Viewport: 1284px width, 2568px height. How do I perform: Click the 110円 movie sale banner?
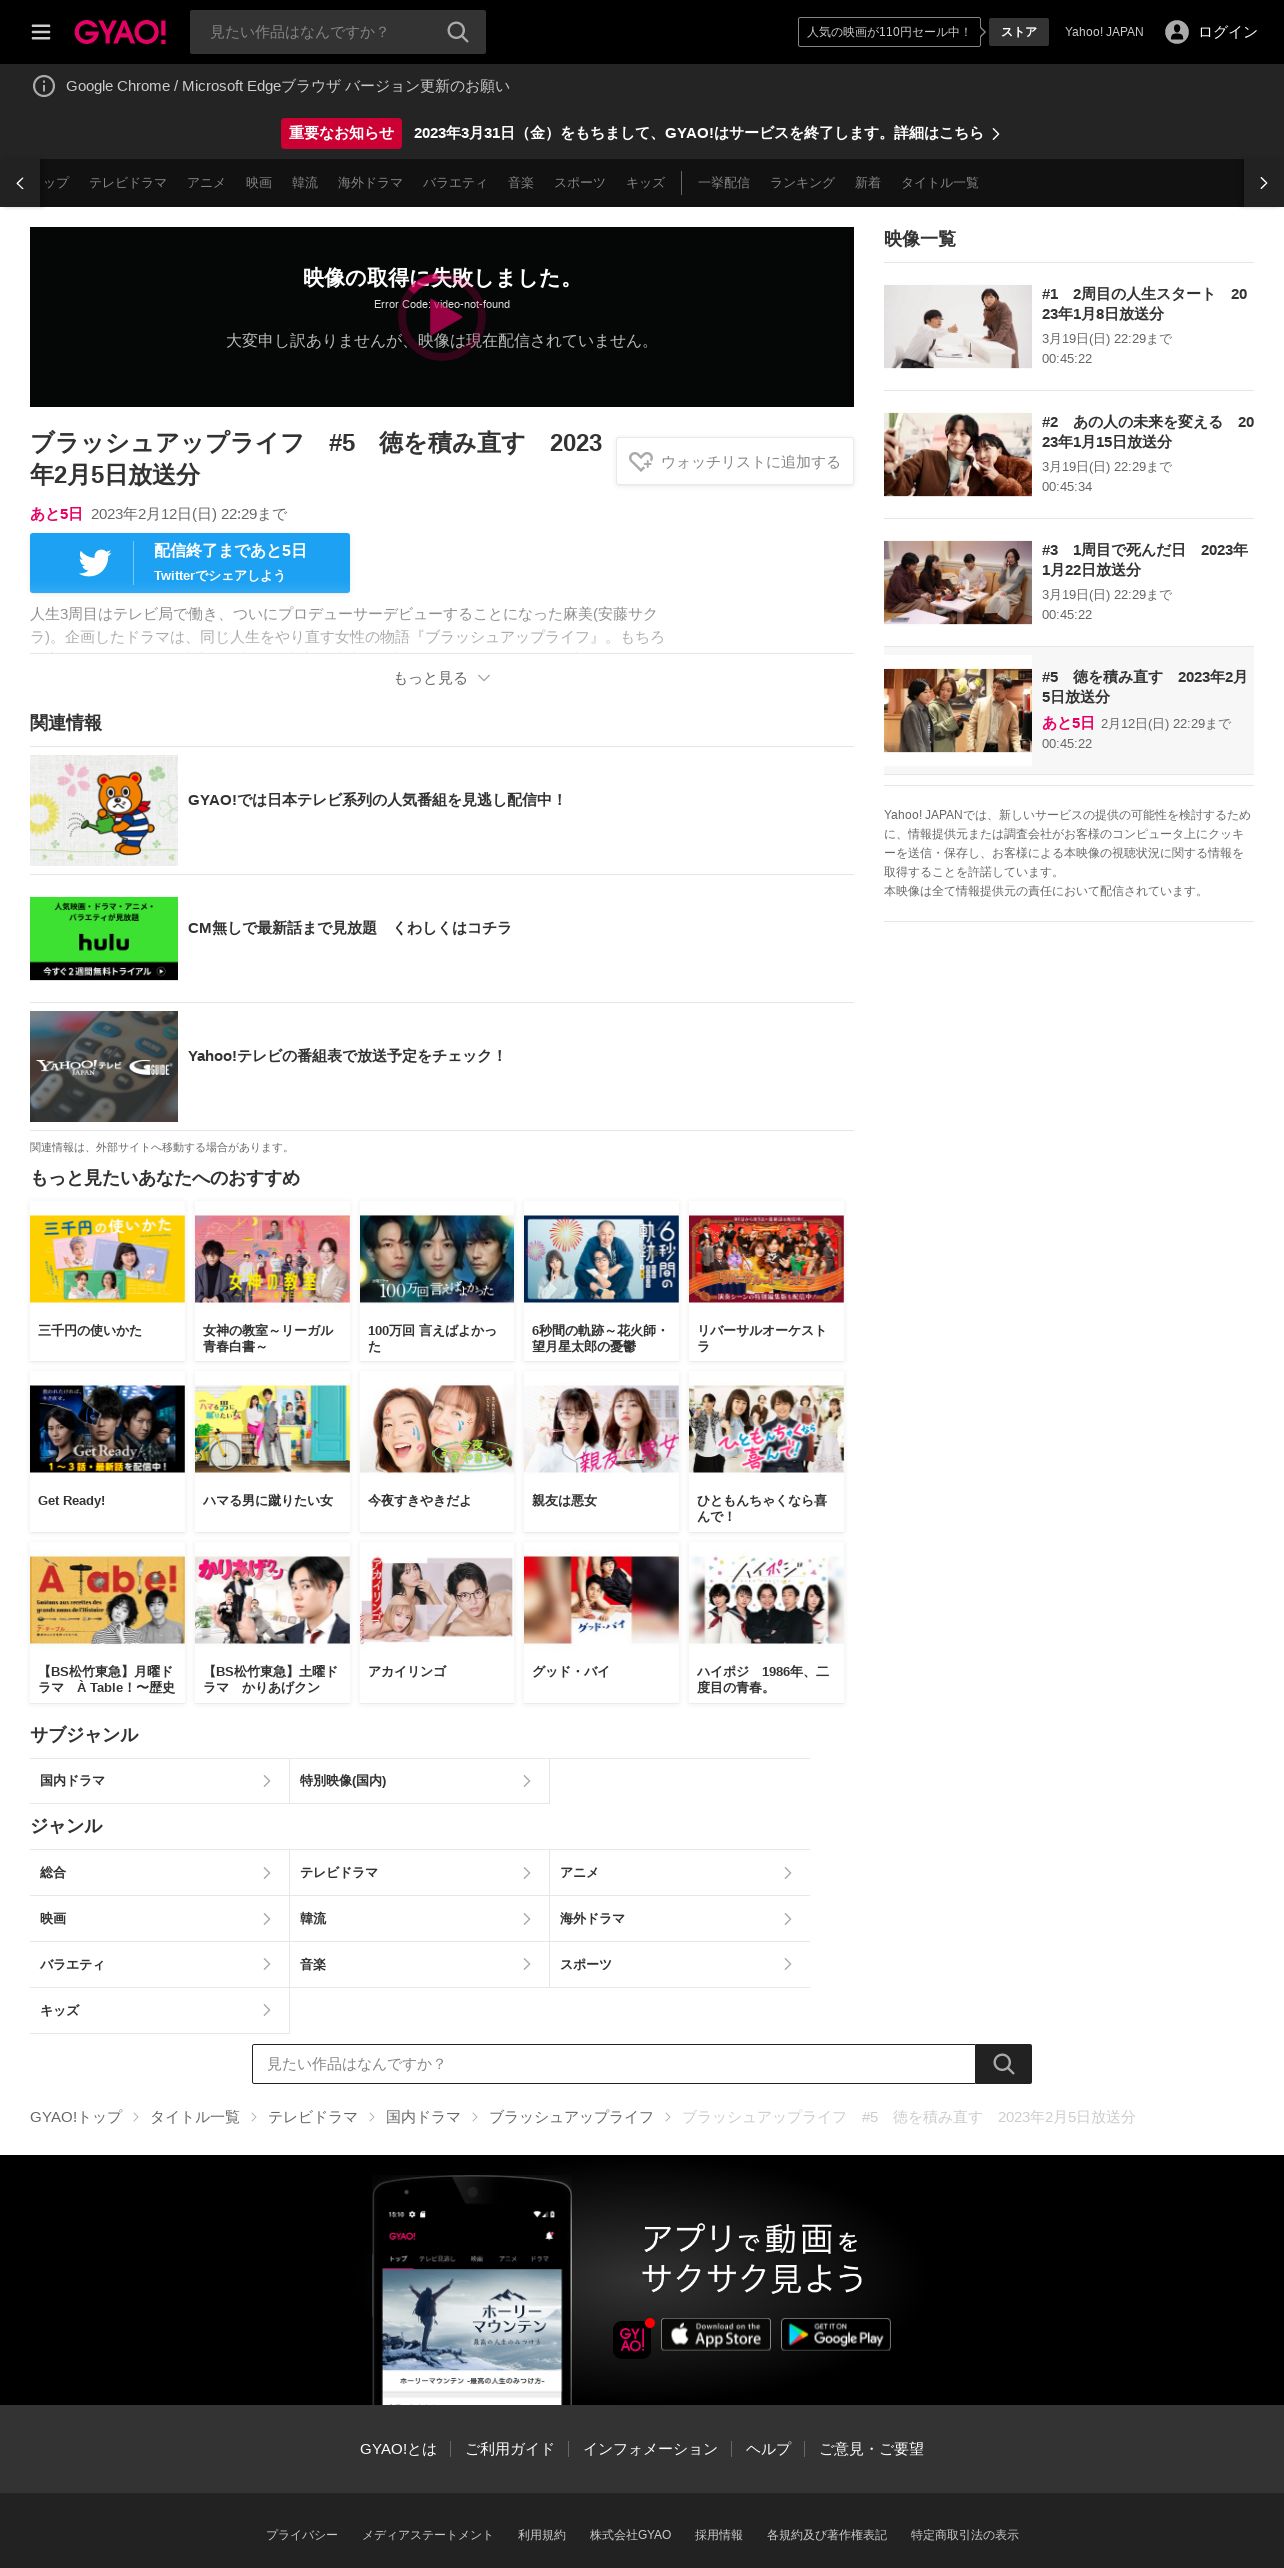tap(889, 32)
